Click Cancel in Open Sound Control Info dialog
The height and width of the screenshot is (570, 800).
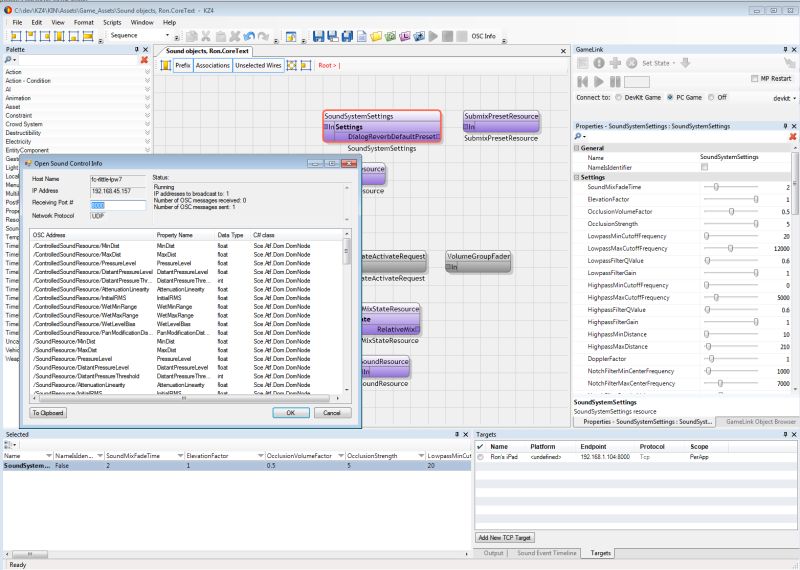pyautogui.click(x=332, y=413)
